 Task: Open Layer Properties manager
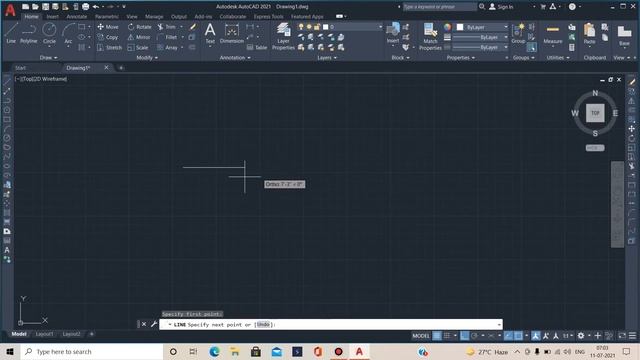tap(283, 36)
